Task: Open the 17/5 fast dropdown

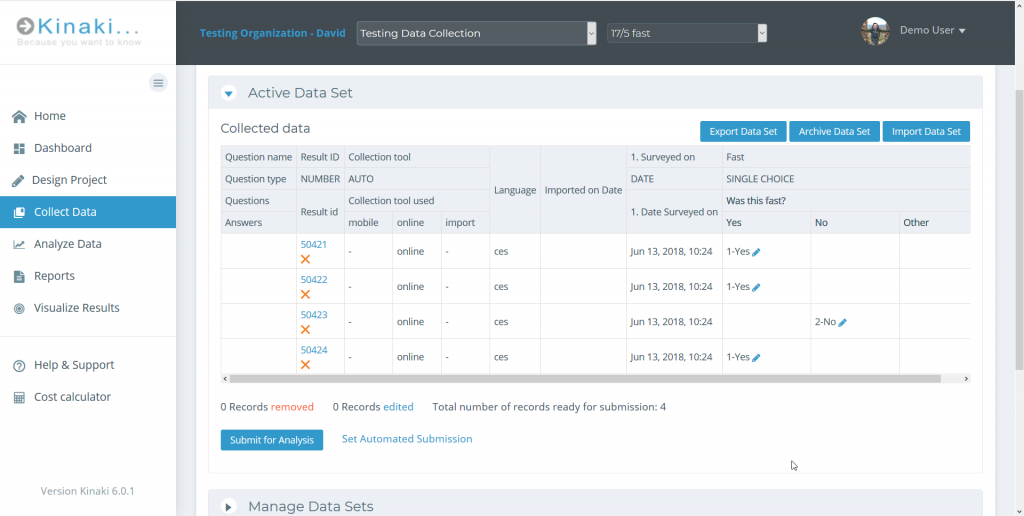Action: (x=687, y=33)
